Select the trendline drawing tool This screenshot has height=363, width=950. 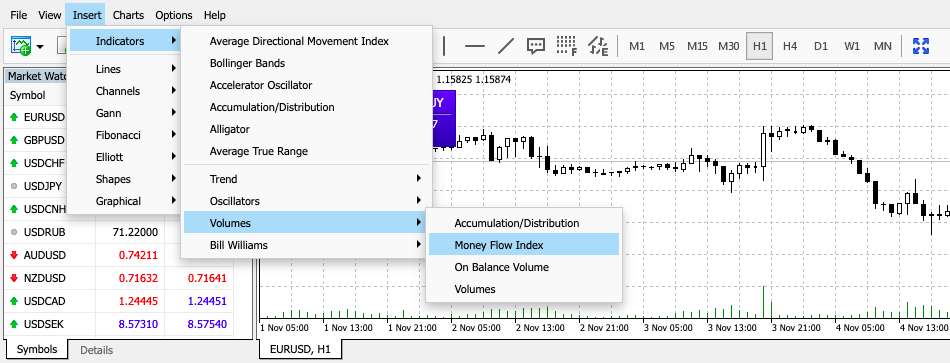point(505,46)
